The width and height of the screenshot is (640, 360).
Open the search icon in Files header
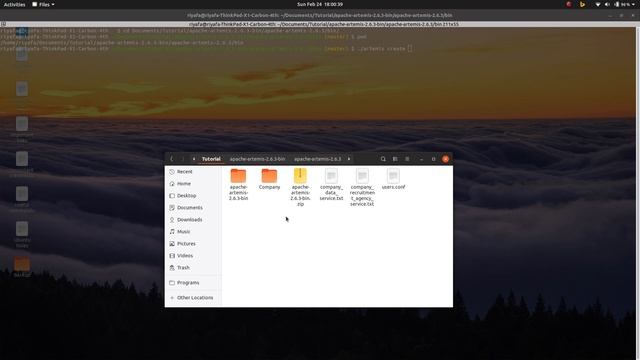383,159
